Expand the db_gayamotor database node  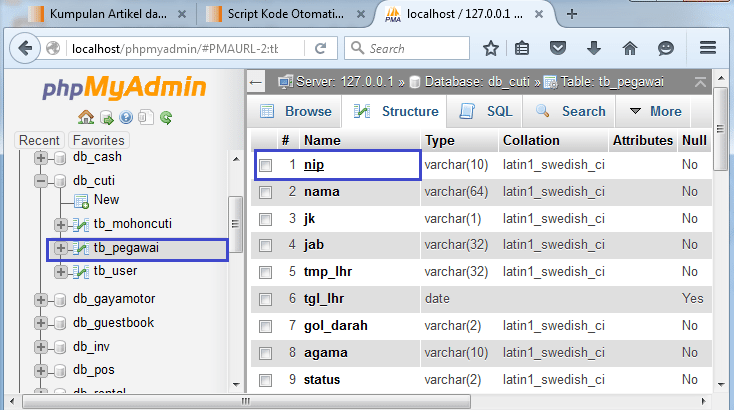(41, 300)
